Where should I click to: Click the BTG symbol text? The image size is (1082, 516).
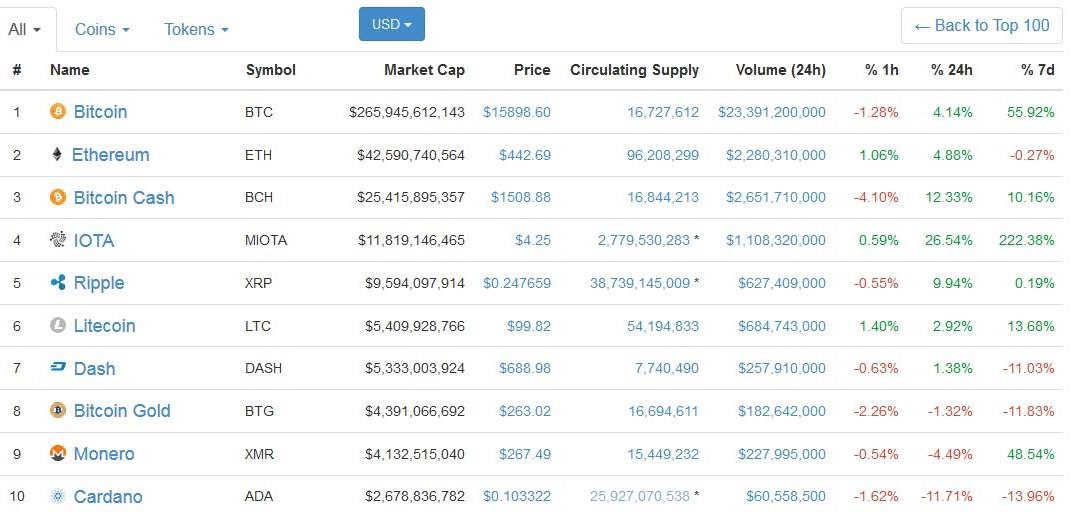point(259,411)
